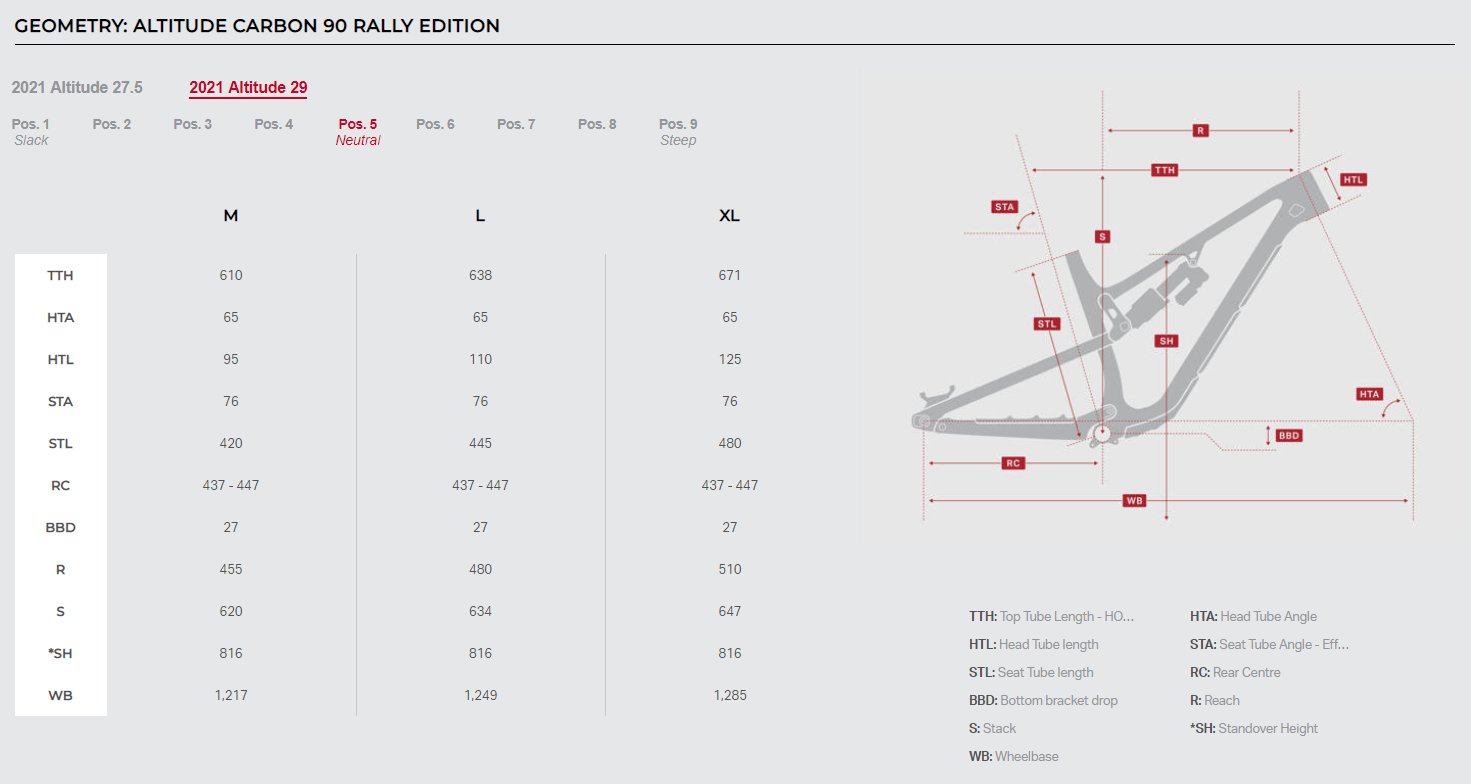
Task: Click the STA tag on the diagram
Action: click(x=1004, y=207)
